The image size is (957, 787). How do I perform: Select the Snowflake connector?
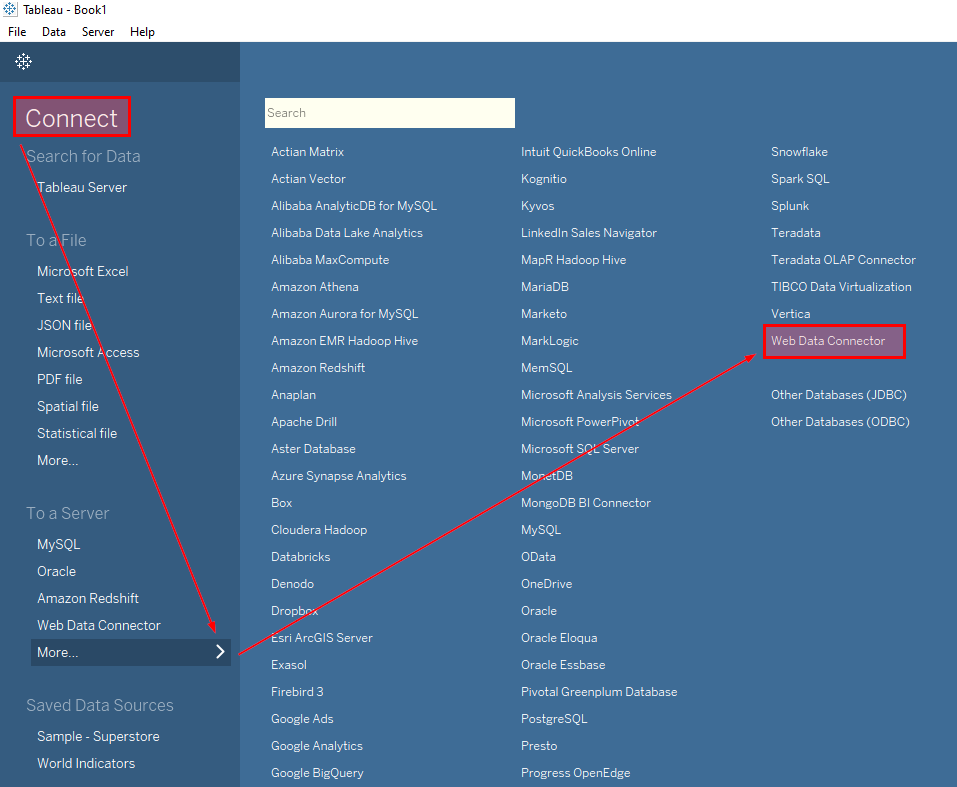tap(799, 151)
